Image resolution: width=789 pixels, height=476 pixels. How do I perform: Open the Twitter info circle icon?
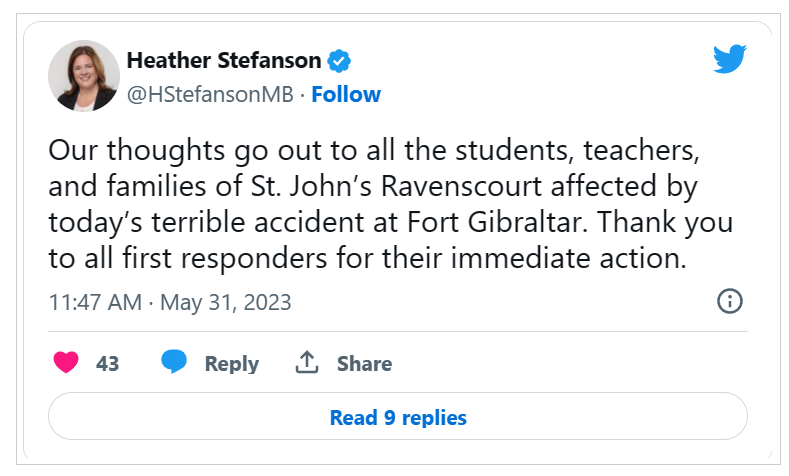(730, 301)
